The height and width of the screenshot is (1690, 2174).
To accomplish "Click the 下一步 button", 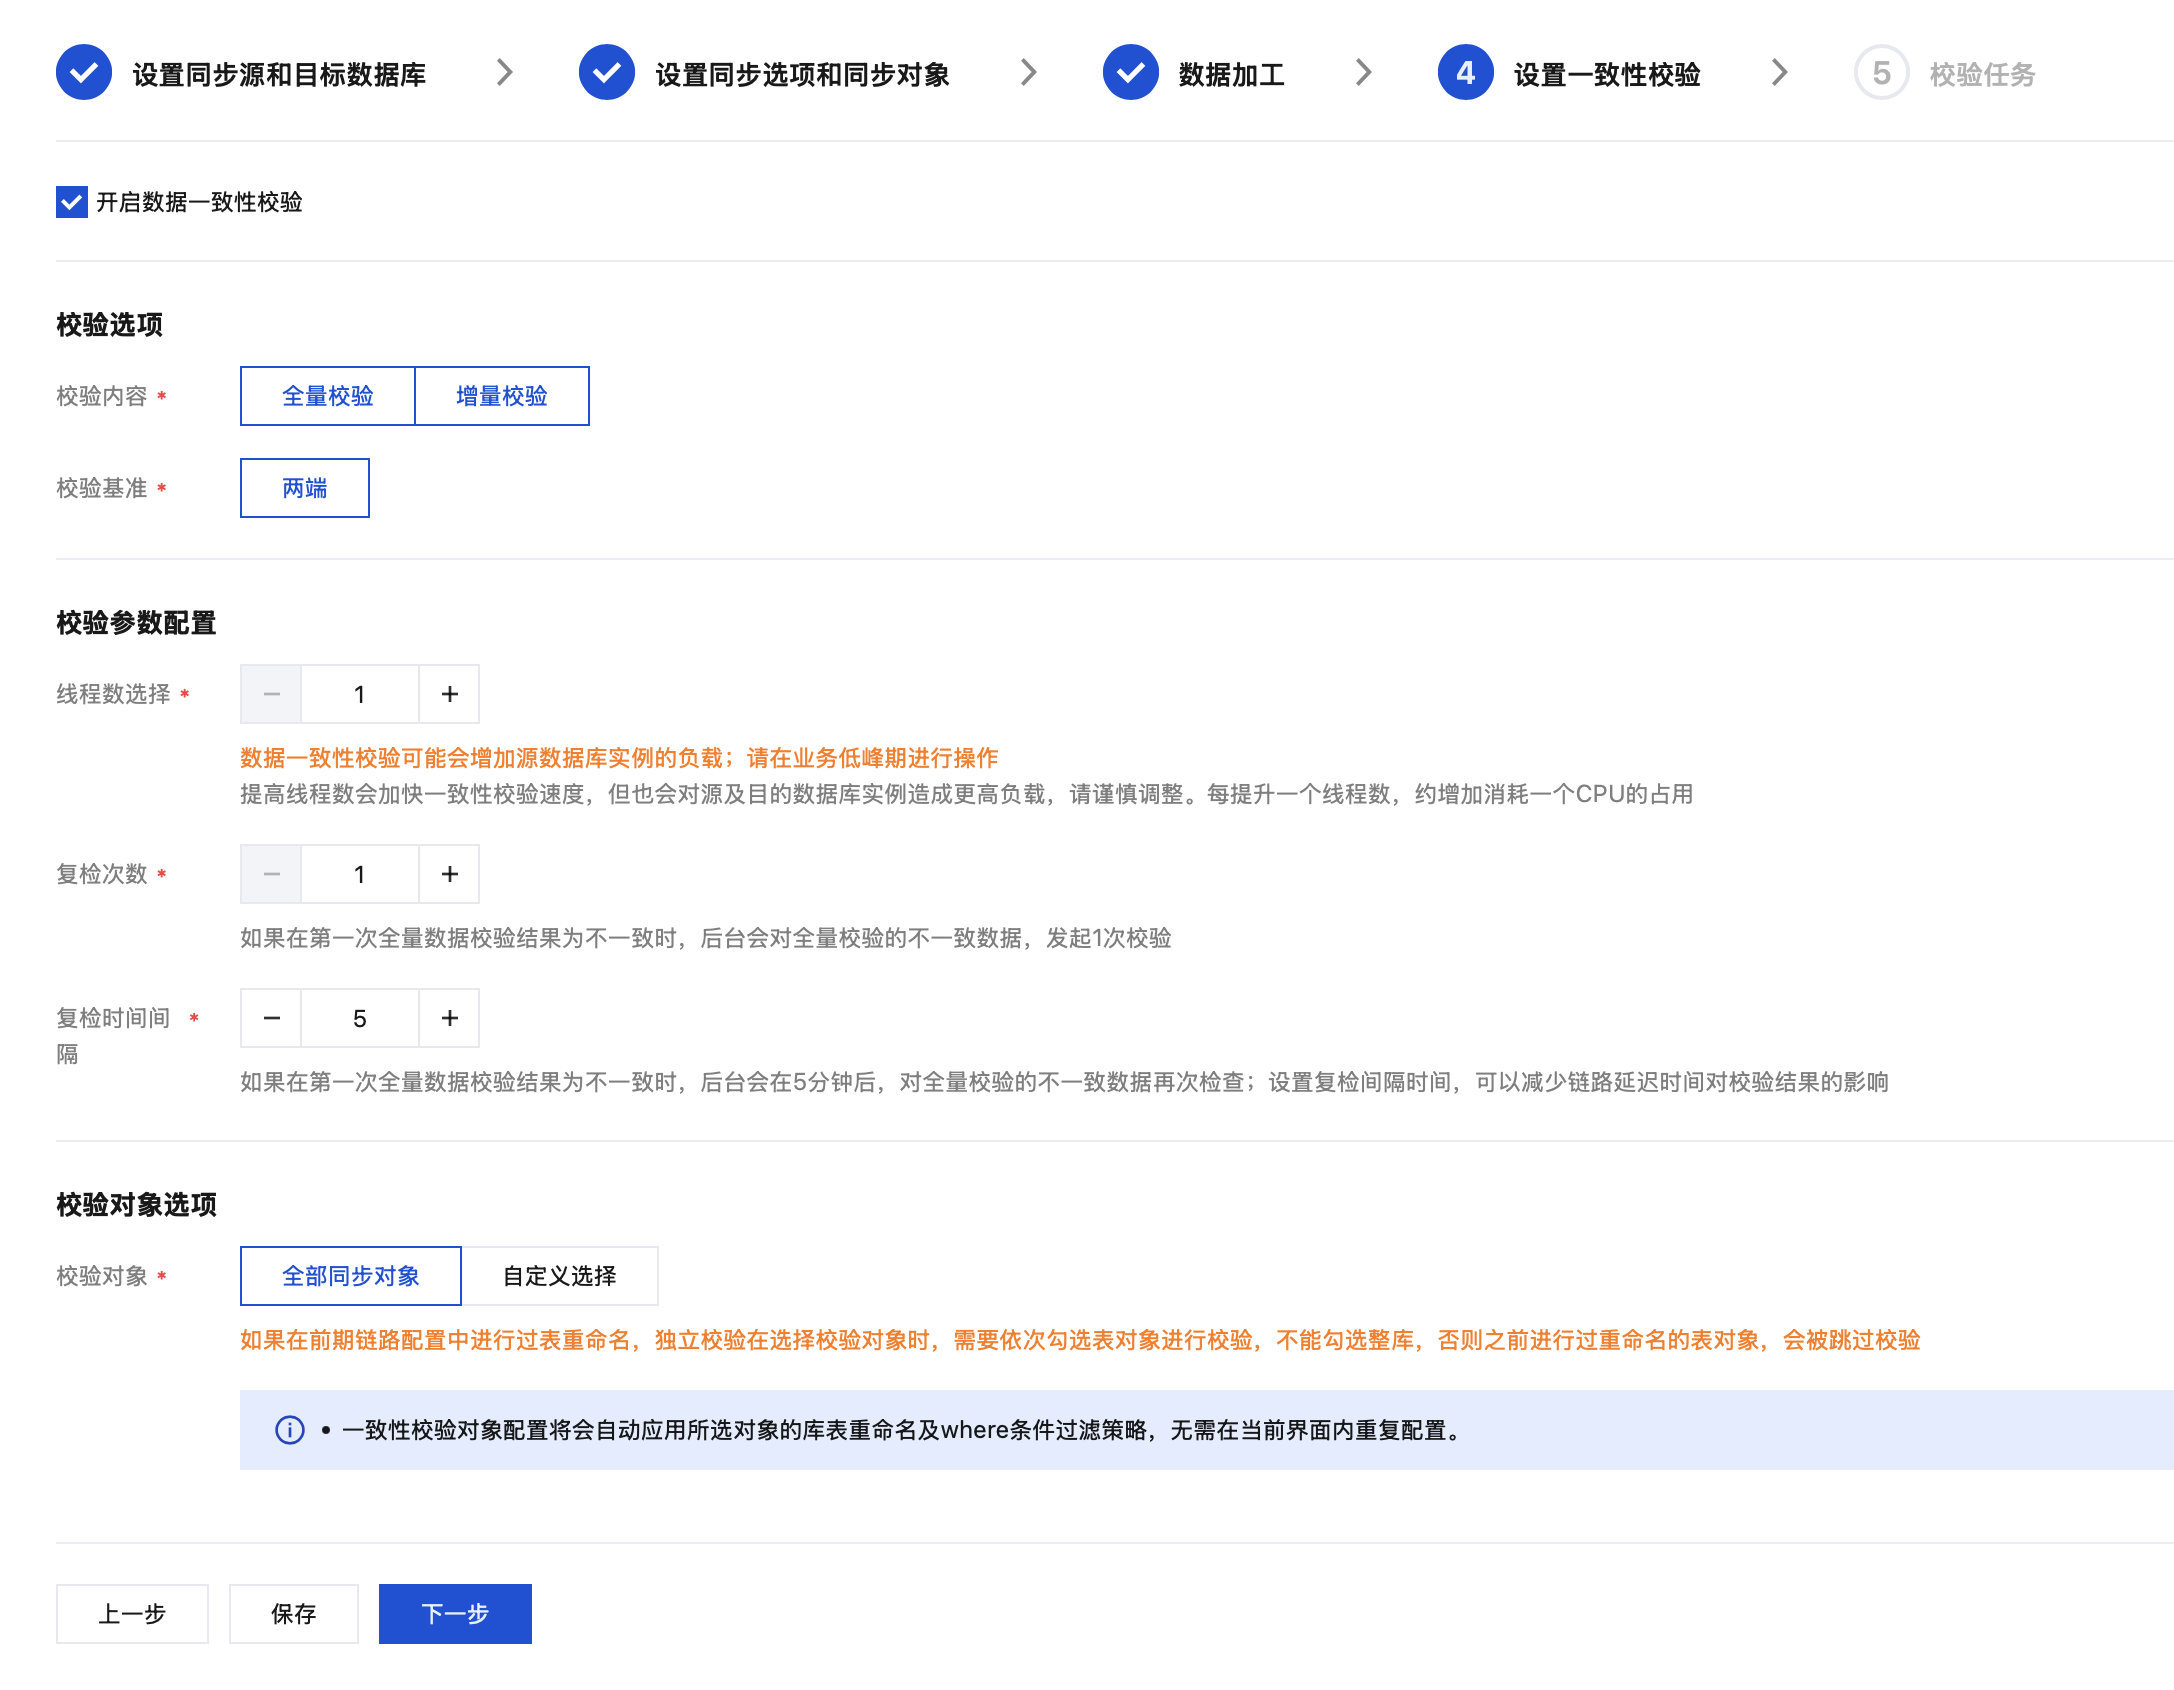I will pyautogui.click(x=455, y=1614).
